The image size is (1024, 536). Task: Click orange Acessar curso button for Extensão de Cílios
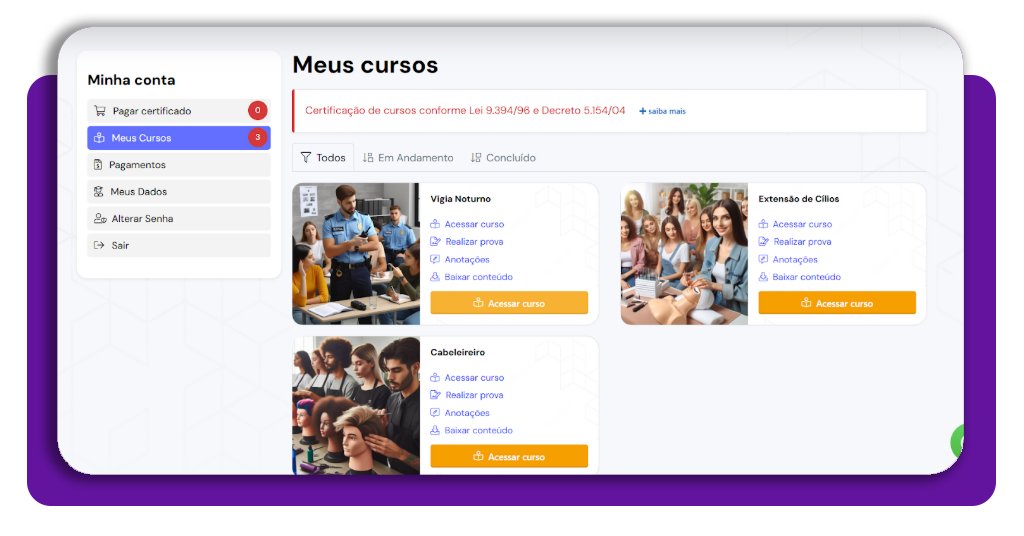[837, 303]
